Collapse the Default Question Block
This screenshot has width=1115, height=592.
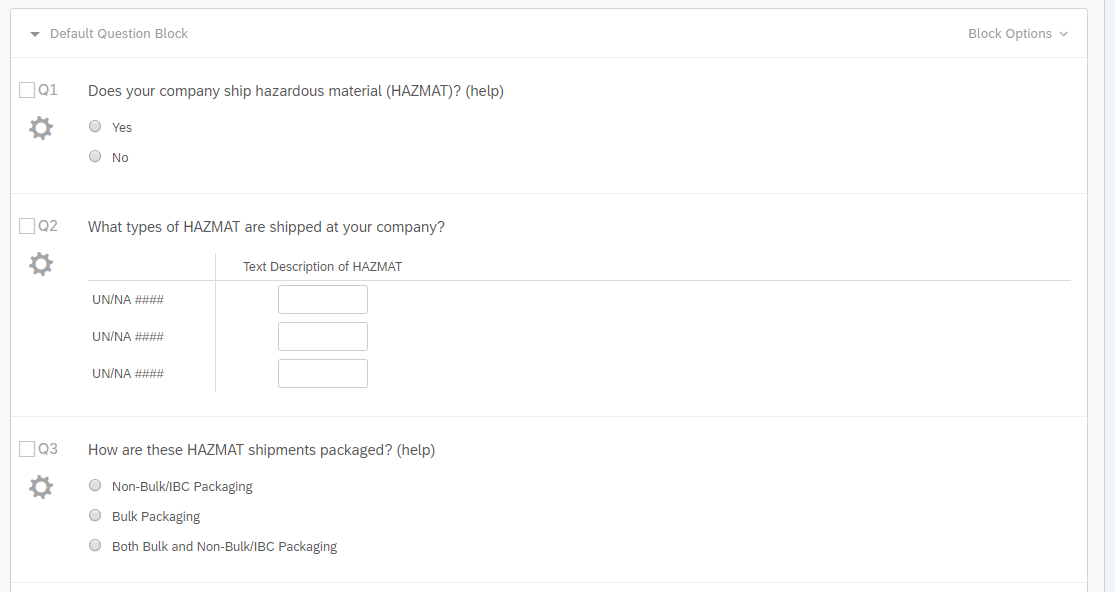(35, 34)
